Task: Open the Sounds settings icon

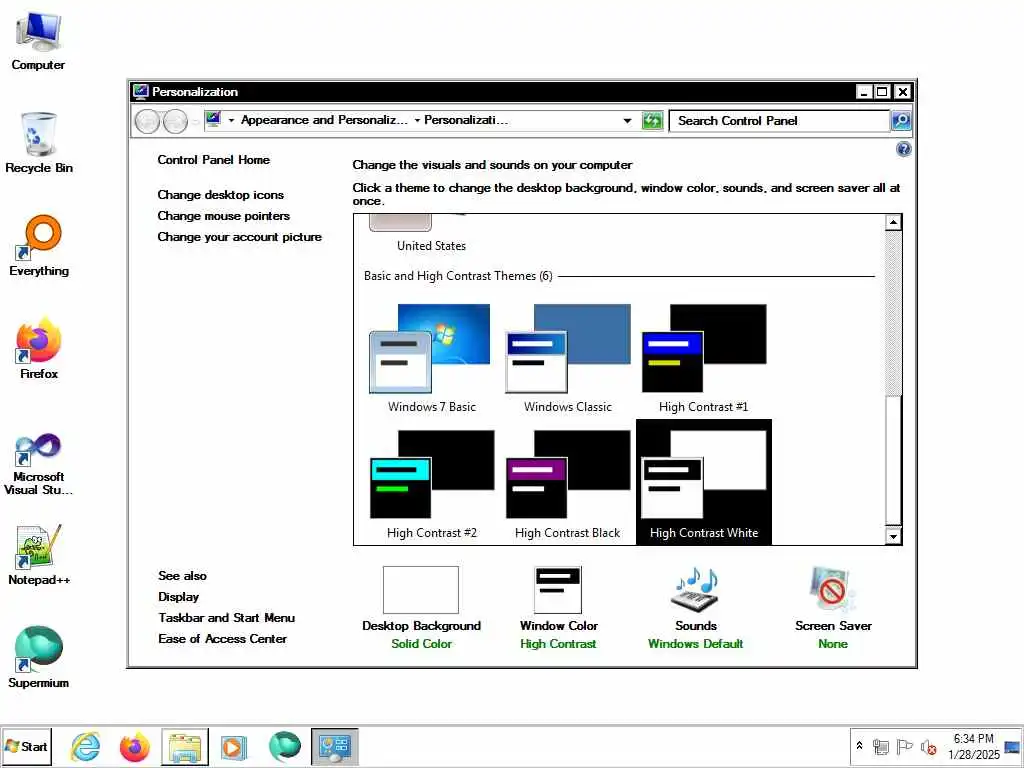Action: [x=695, y=590]
